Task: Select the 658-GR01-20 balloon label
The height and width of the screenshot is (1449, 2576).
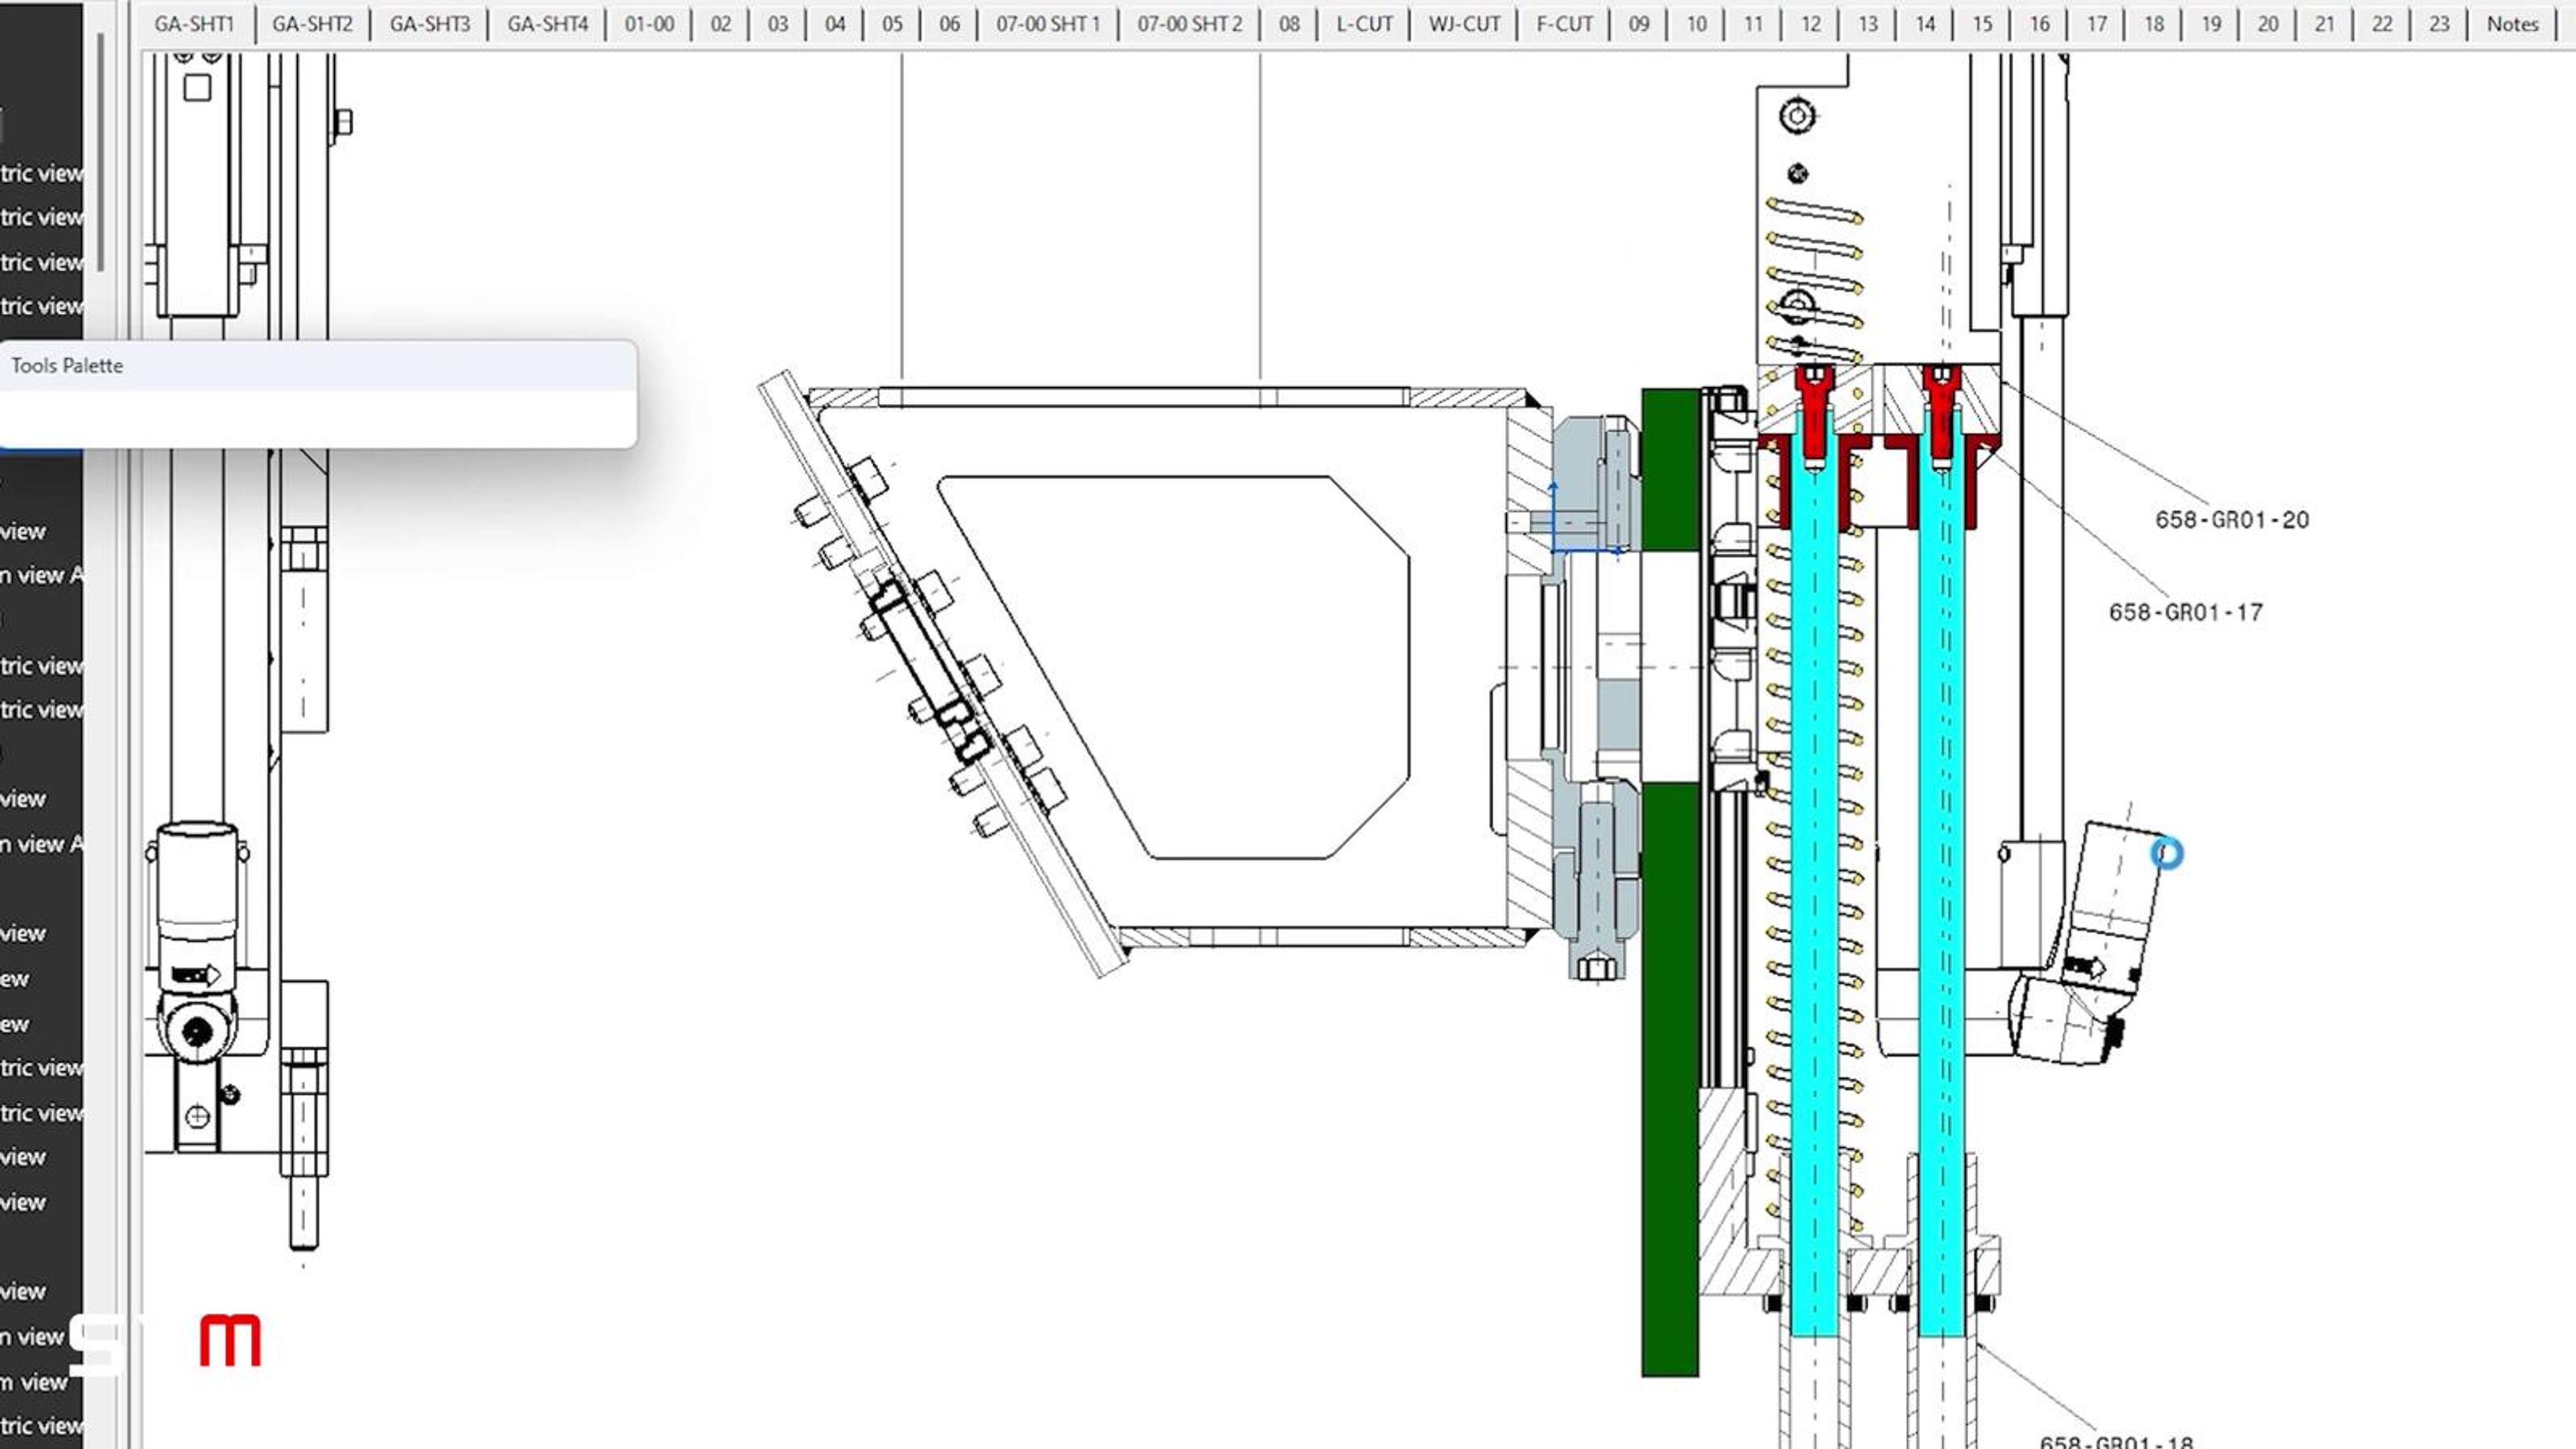Action: click(x=2231, y=520)
